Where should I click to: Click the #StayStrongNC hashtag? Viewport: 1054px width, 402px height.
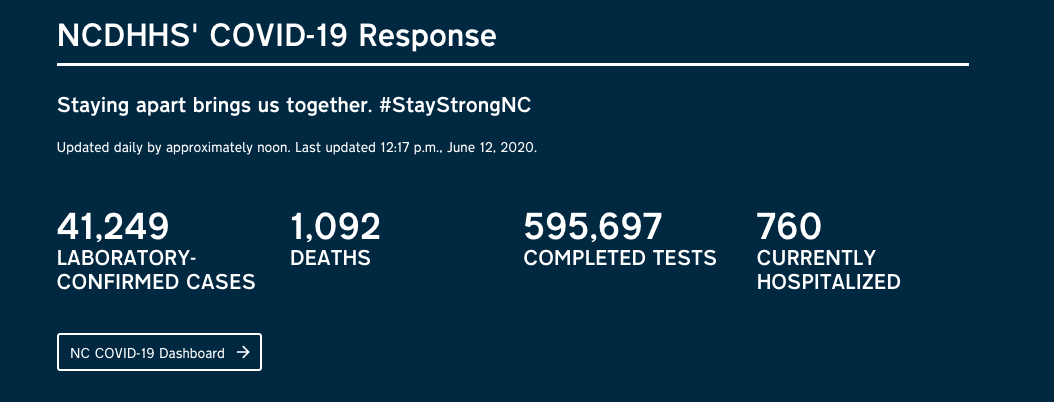pyautogui.click(x=461, y=106)
